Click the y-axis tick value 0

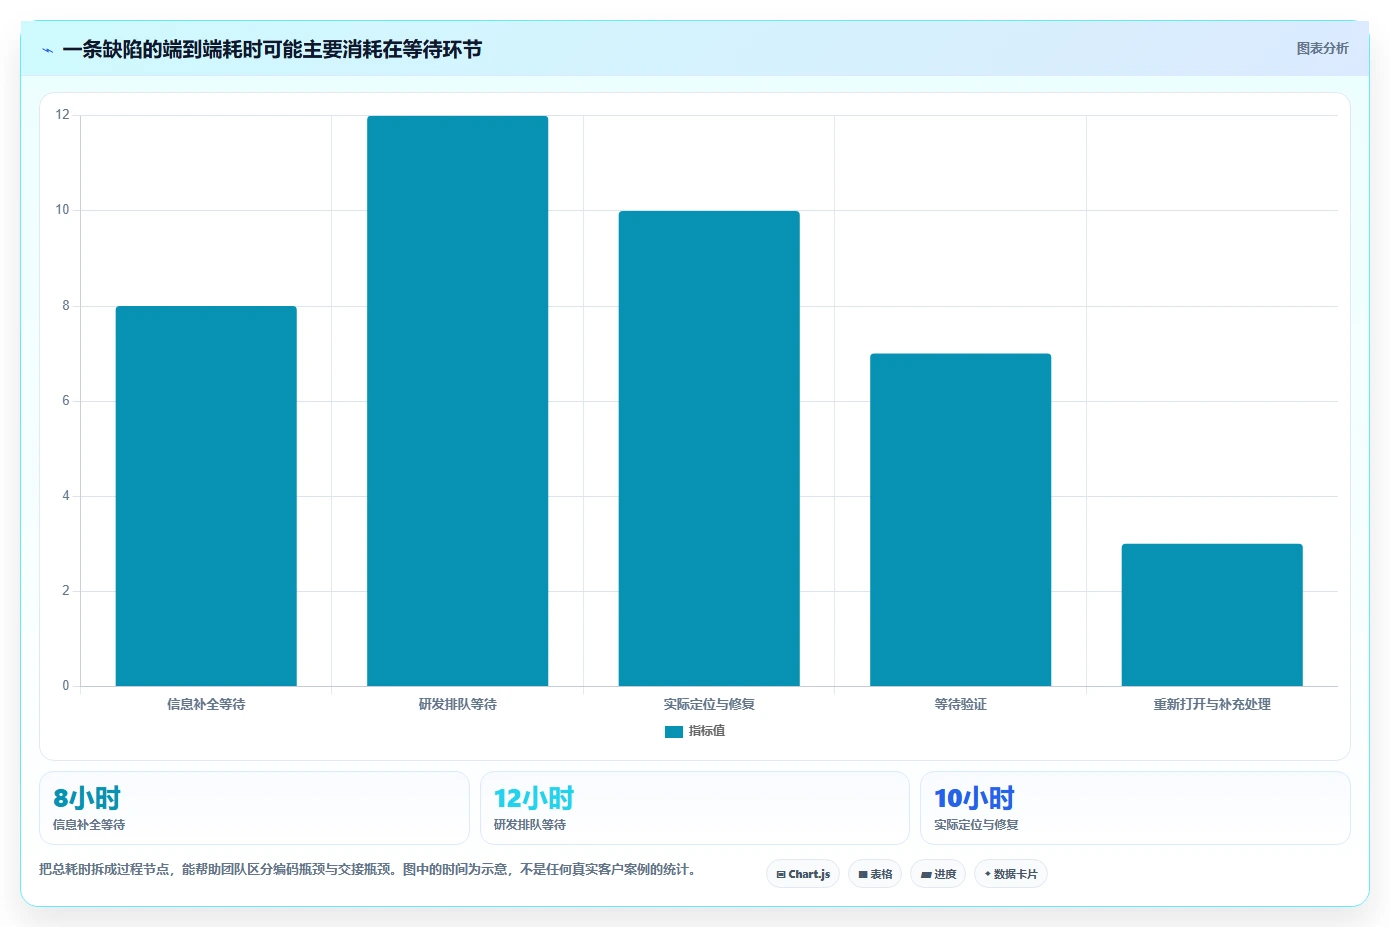(x=66, y=685)
